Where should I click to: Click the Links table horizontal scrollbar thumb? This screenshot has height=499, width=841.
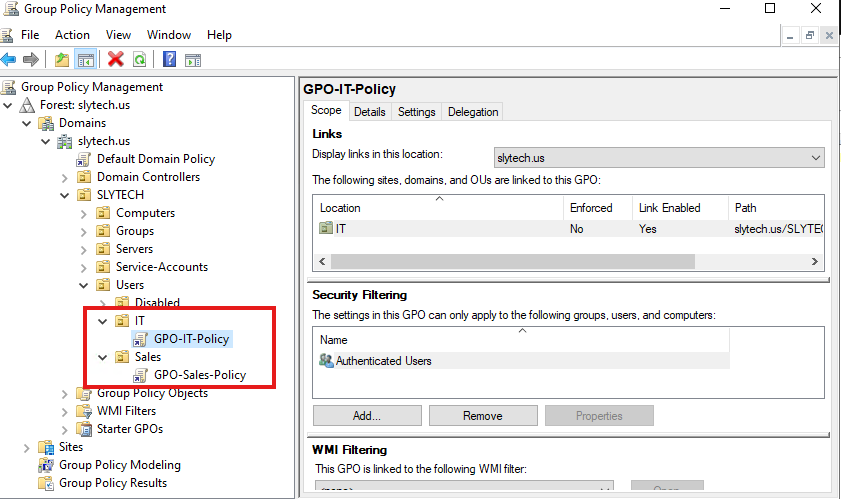[513, 262]
